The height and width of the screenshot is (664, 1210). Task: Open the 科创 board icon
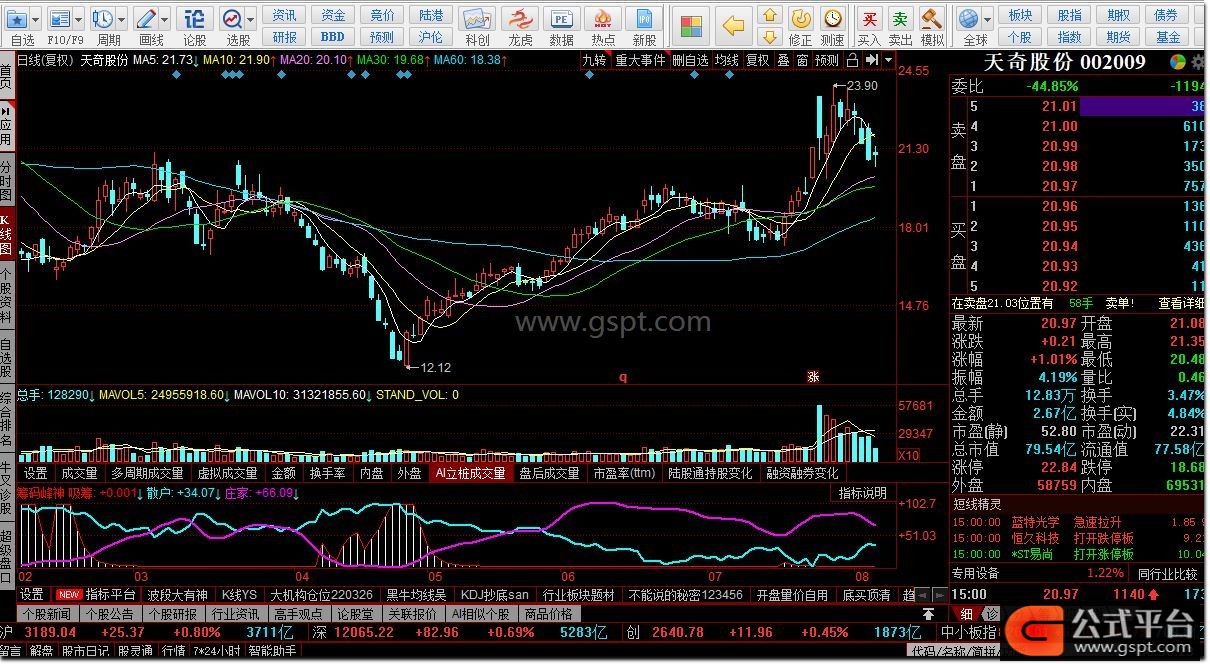pos(478,19)
